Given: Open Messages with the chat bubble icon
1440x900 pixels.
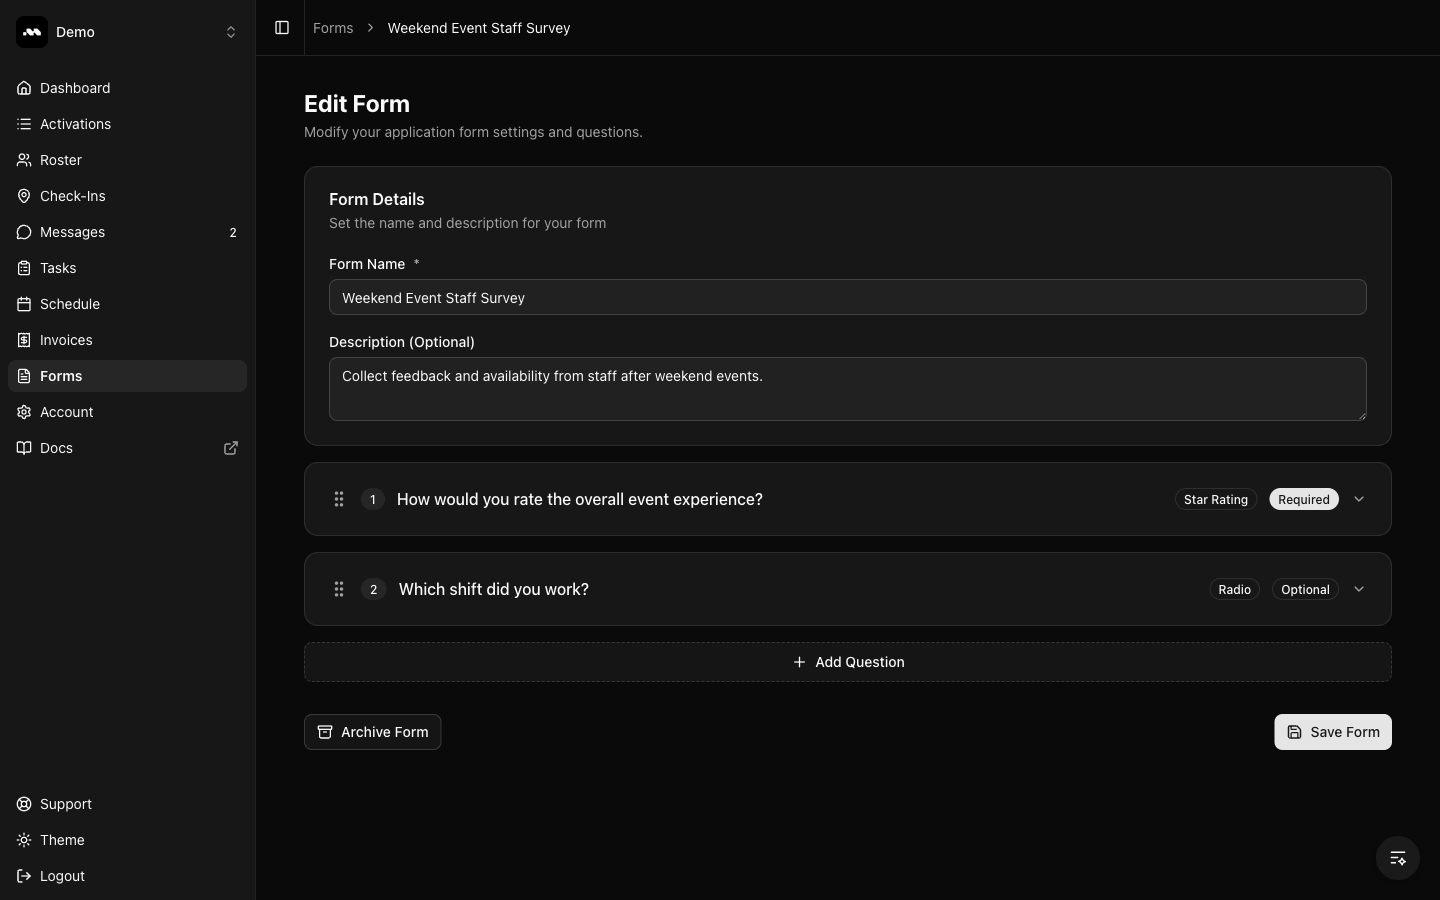Looking at the screenshot, I should point(23,232).
